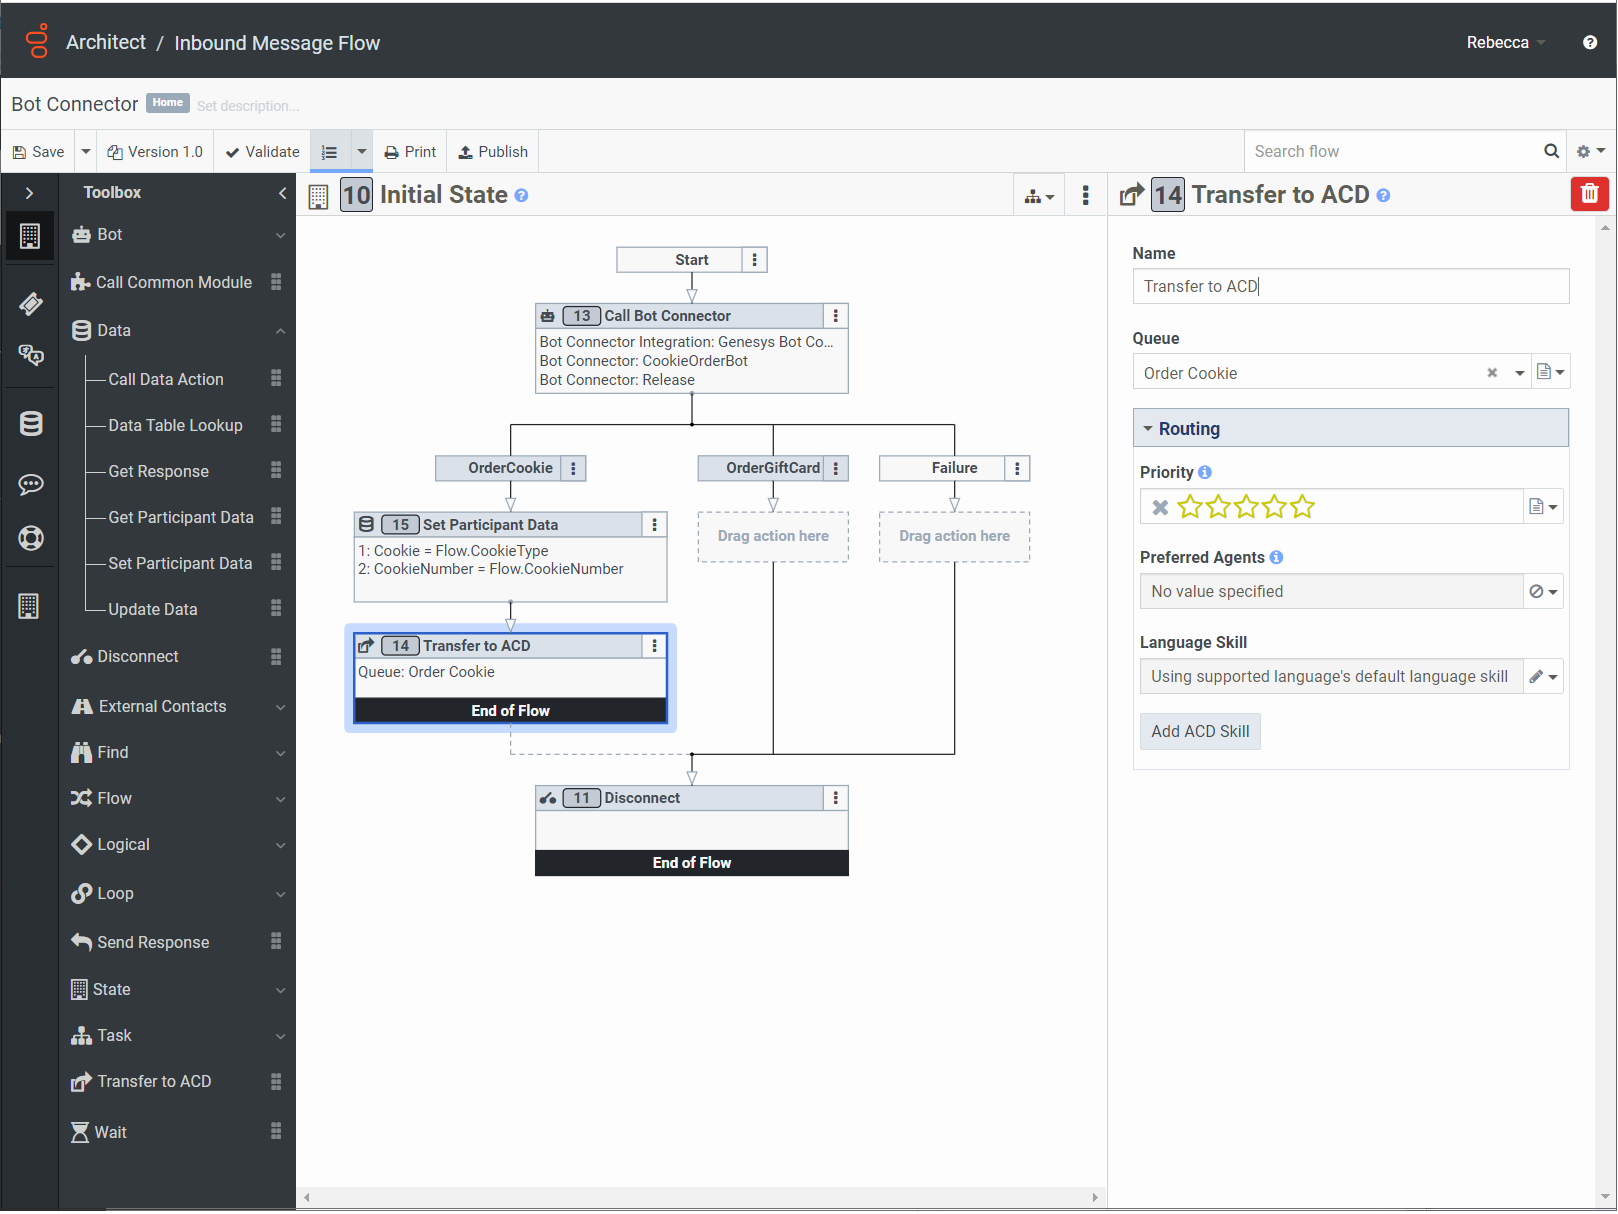The width and height of the screenshot is (1618, 1214).
Task: Select Call Data Action in toolbox
Action: pos(166,379)
